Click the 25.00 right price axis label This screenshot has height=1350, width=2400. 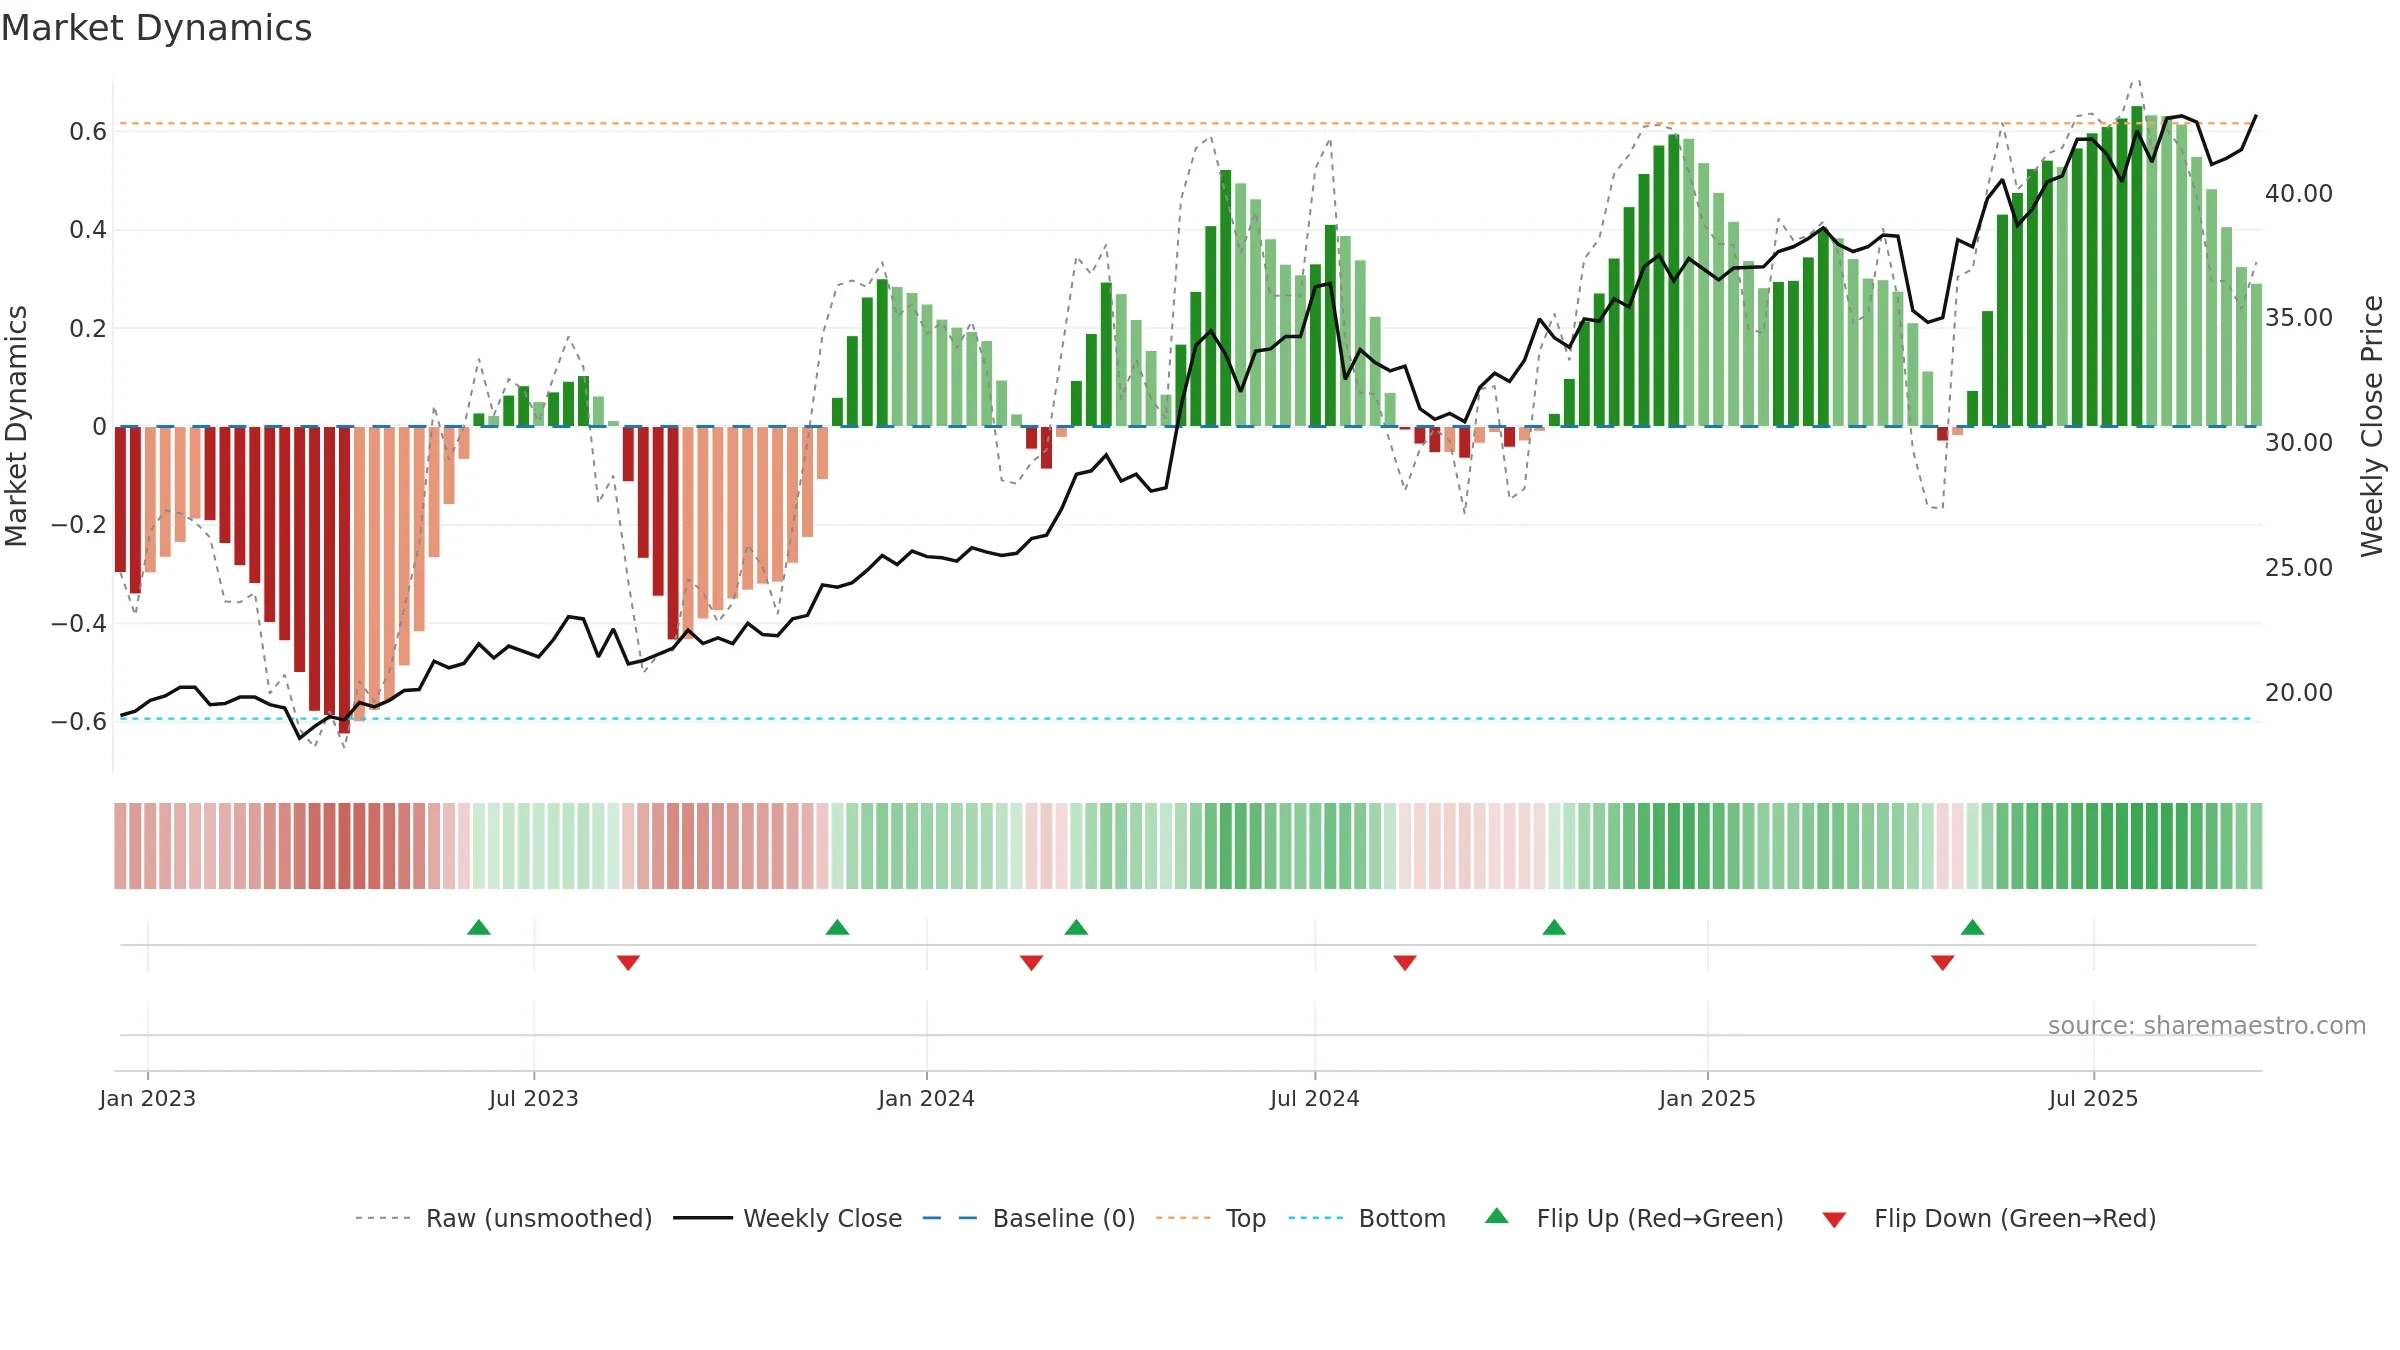click(2299, 567)
